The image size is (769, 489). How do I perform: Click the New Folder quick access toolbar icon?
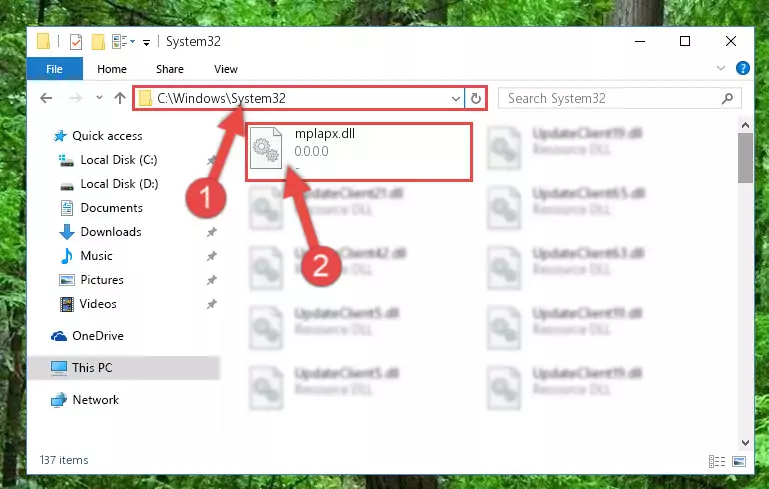[x=98, y=42]
